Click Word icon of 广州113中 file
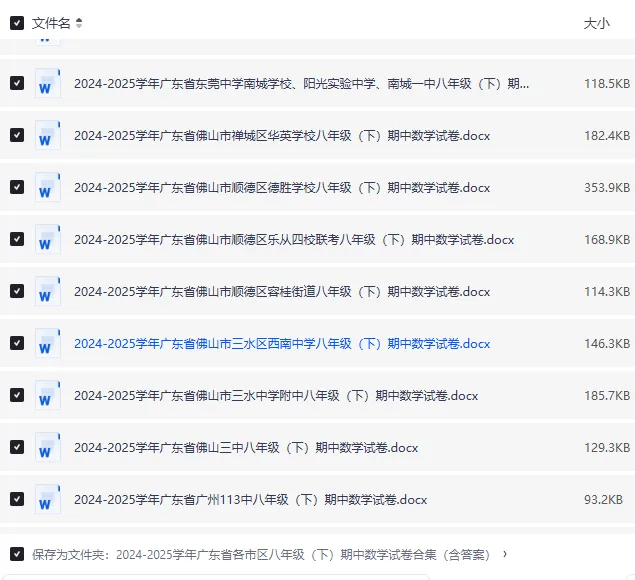Image resolution: width=635 pixels, height=580 pixels. [48, 499]
